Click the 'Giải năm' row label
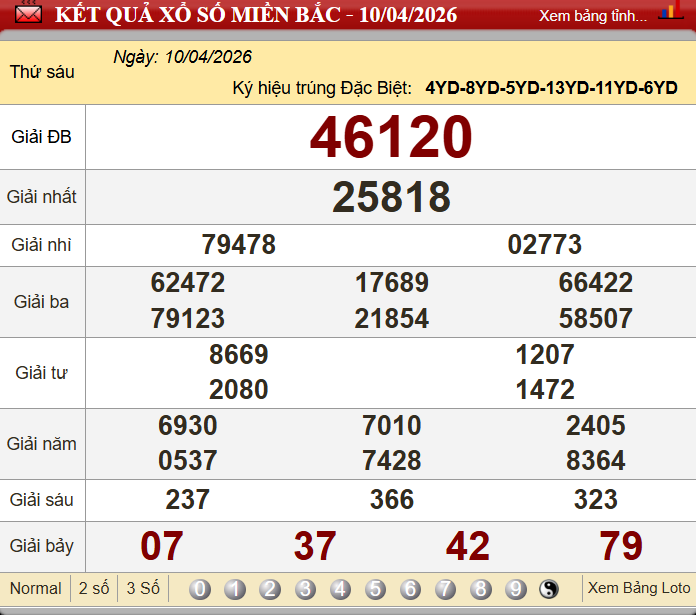The width and height of the screenshot is (696, 615). 42,444
